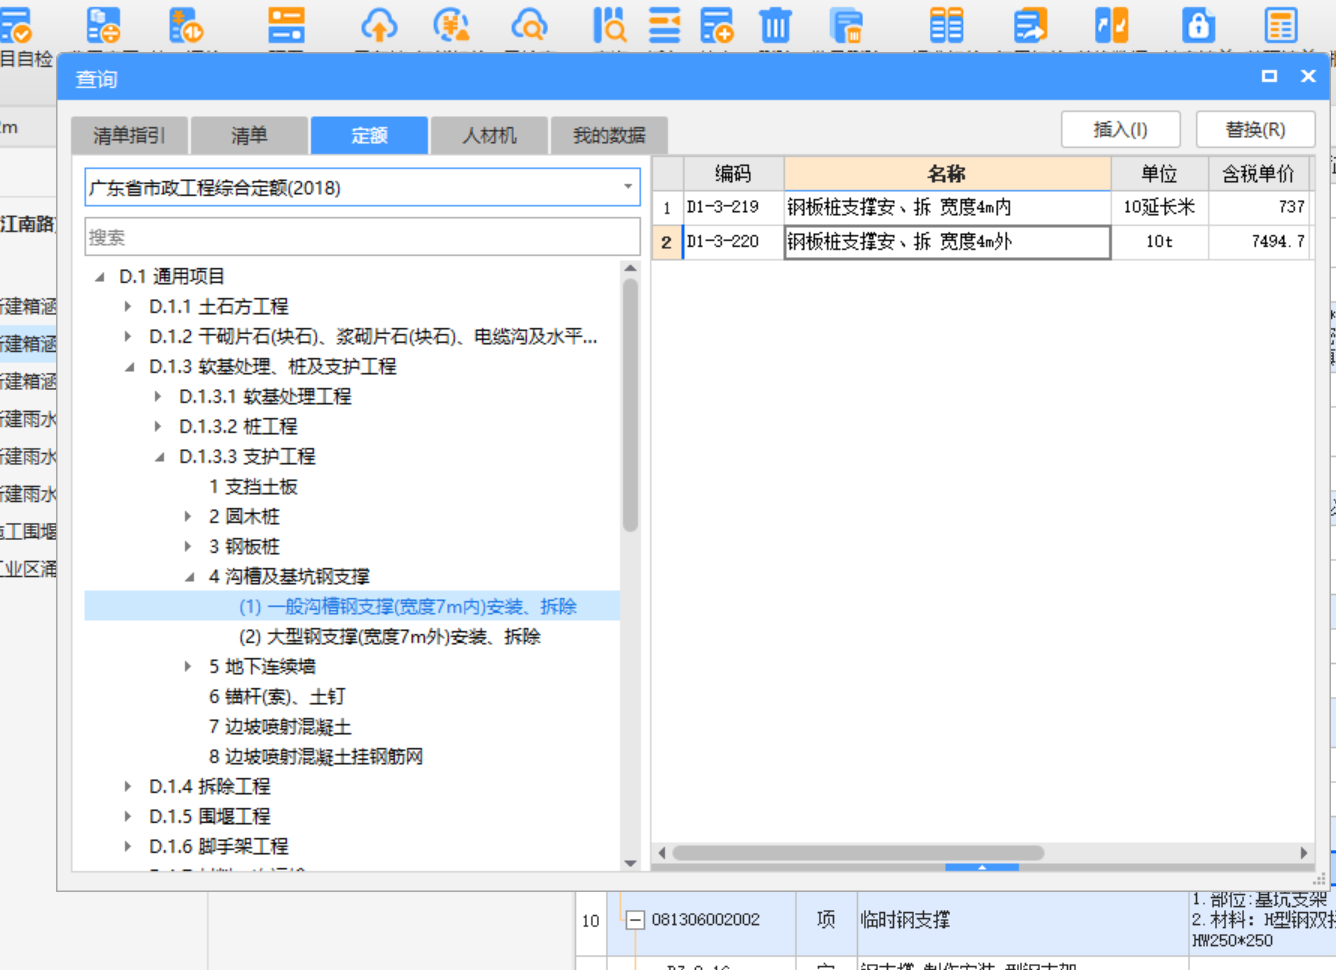Click the blue panel collapse handle below results
Screen dimensions: 1336x970
pos(982,867)
